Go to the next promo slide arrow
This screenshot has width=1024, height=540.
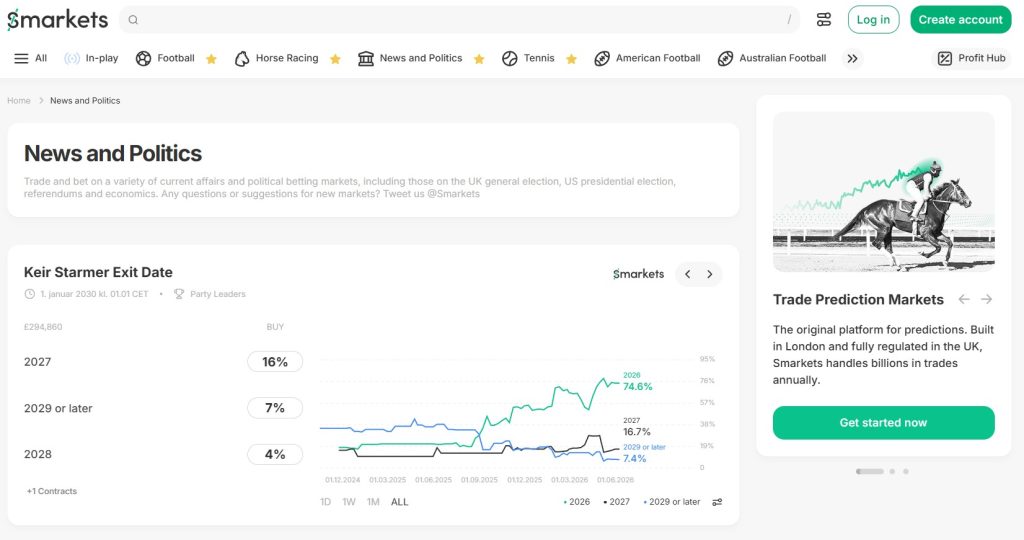[x=986, y=299]
